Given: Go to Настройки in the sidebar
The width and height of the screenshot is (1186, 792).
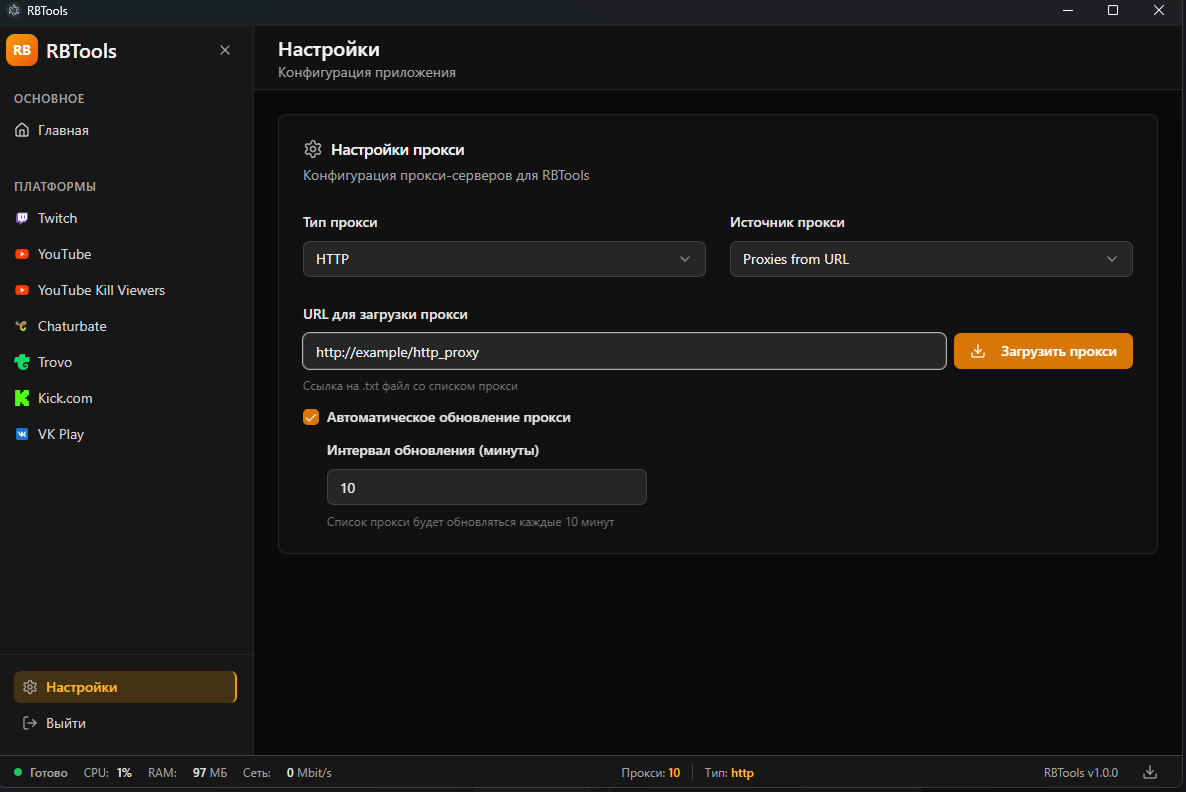Looking at the screenshot, I should (81, 687).
